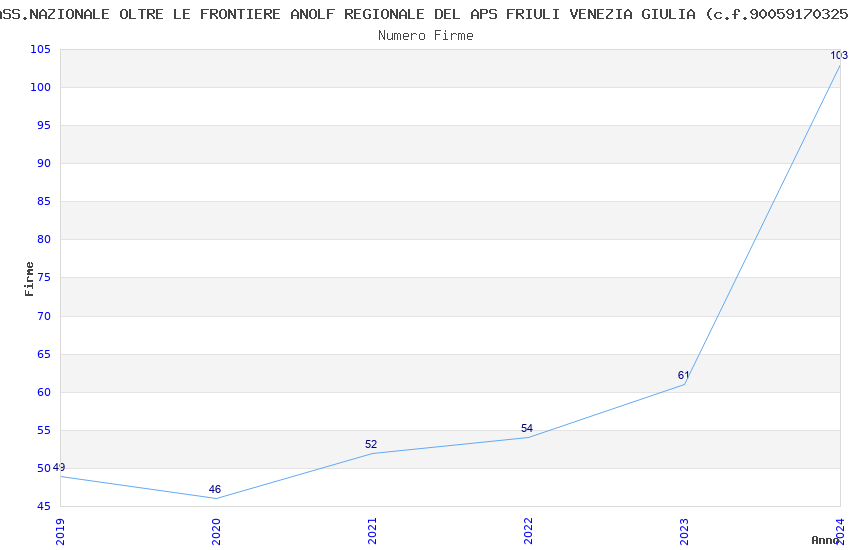
Task: Click the Firme y-axis title
Action: 29,279
